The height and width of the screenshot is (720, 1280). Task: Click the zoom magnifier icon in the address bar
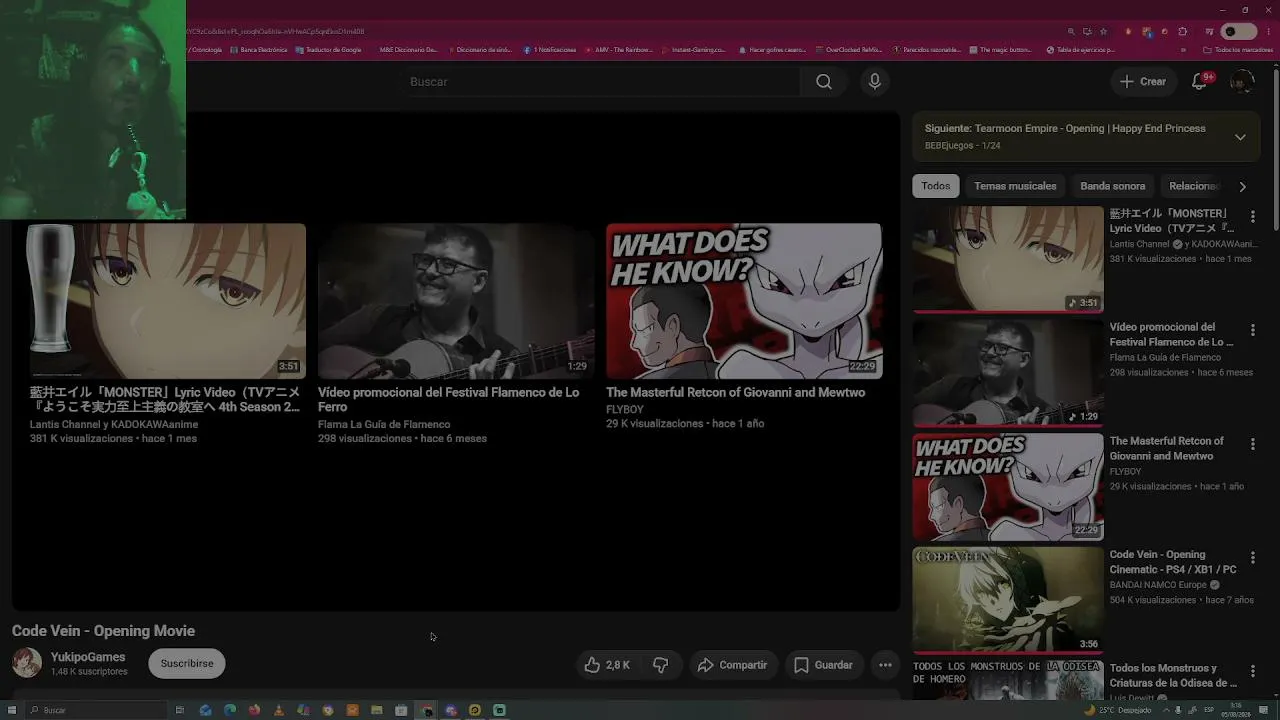coord(1072,32)
